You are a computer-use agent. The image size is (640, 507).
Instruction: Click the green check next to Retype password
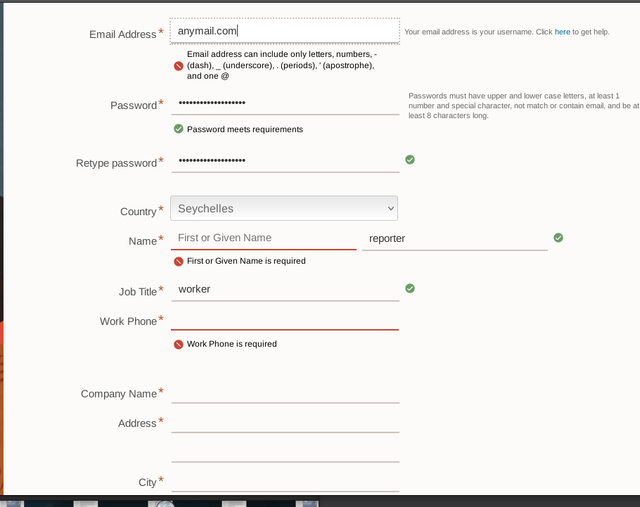410,160
